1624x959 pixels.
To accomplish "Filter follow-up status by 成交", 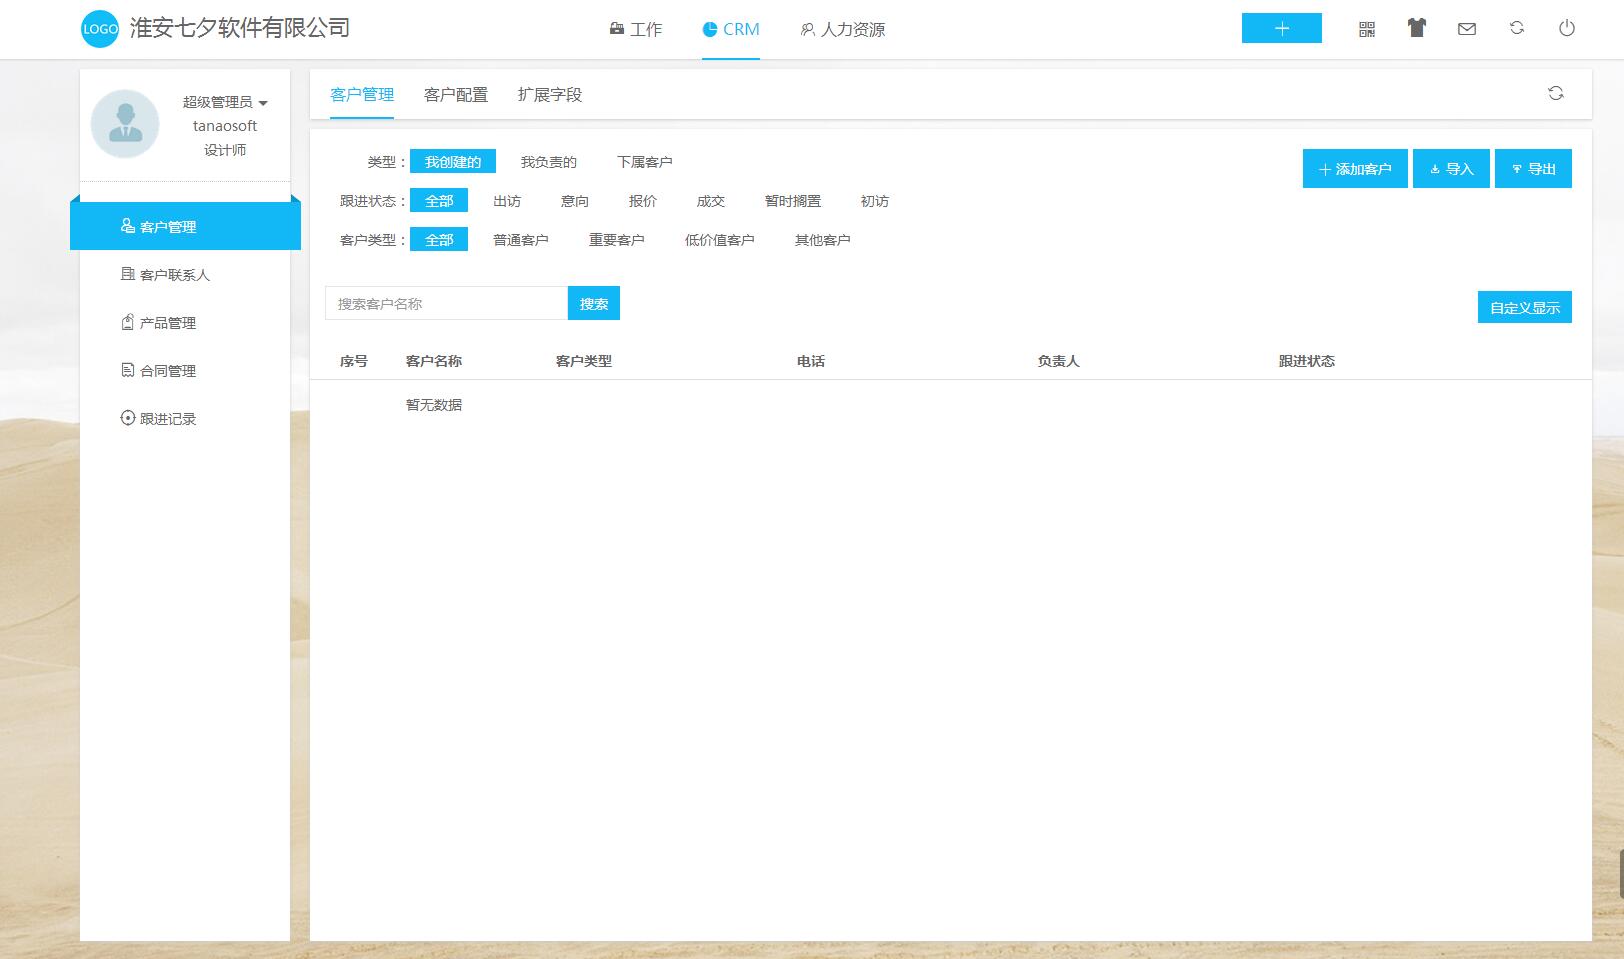I will (710, 201).
